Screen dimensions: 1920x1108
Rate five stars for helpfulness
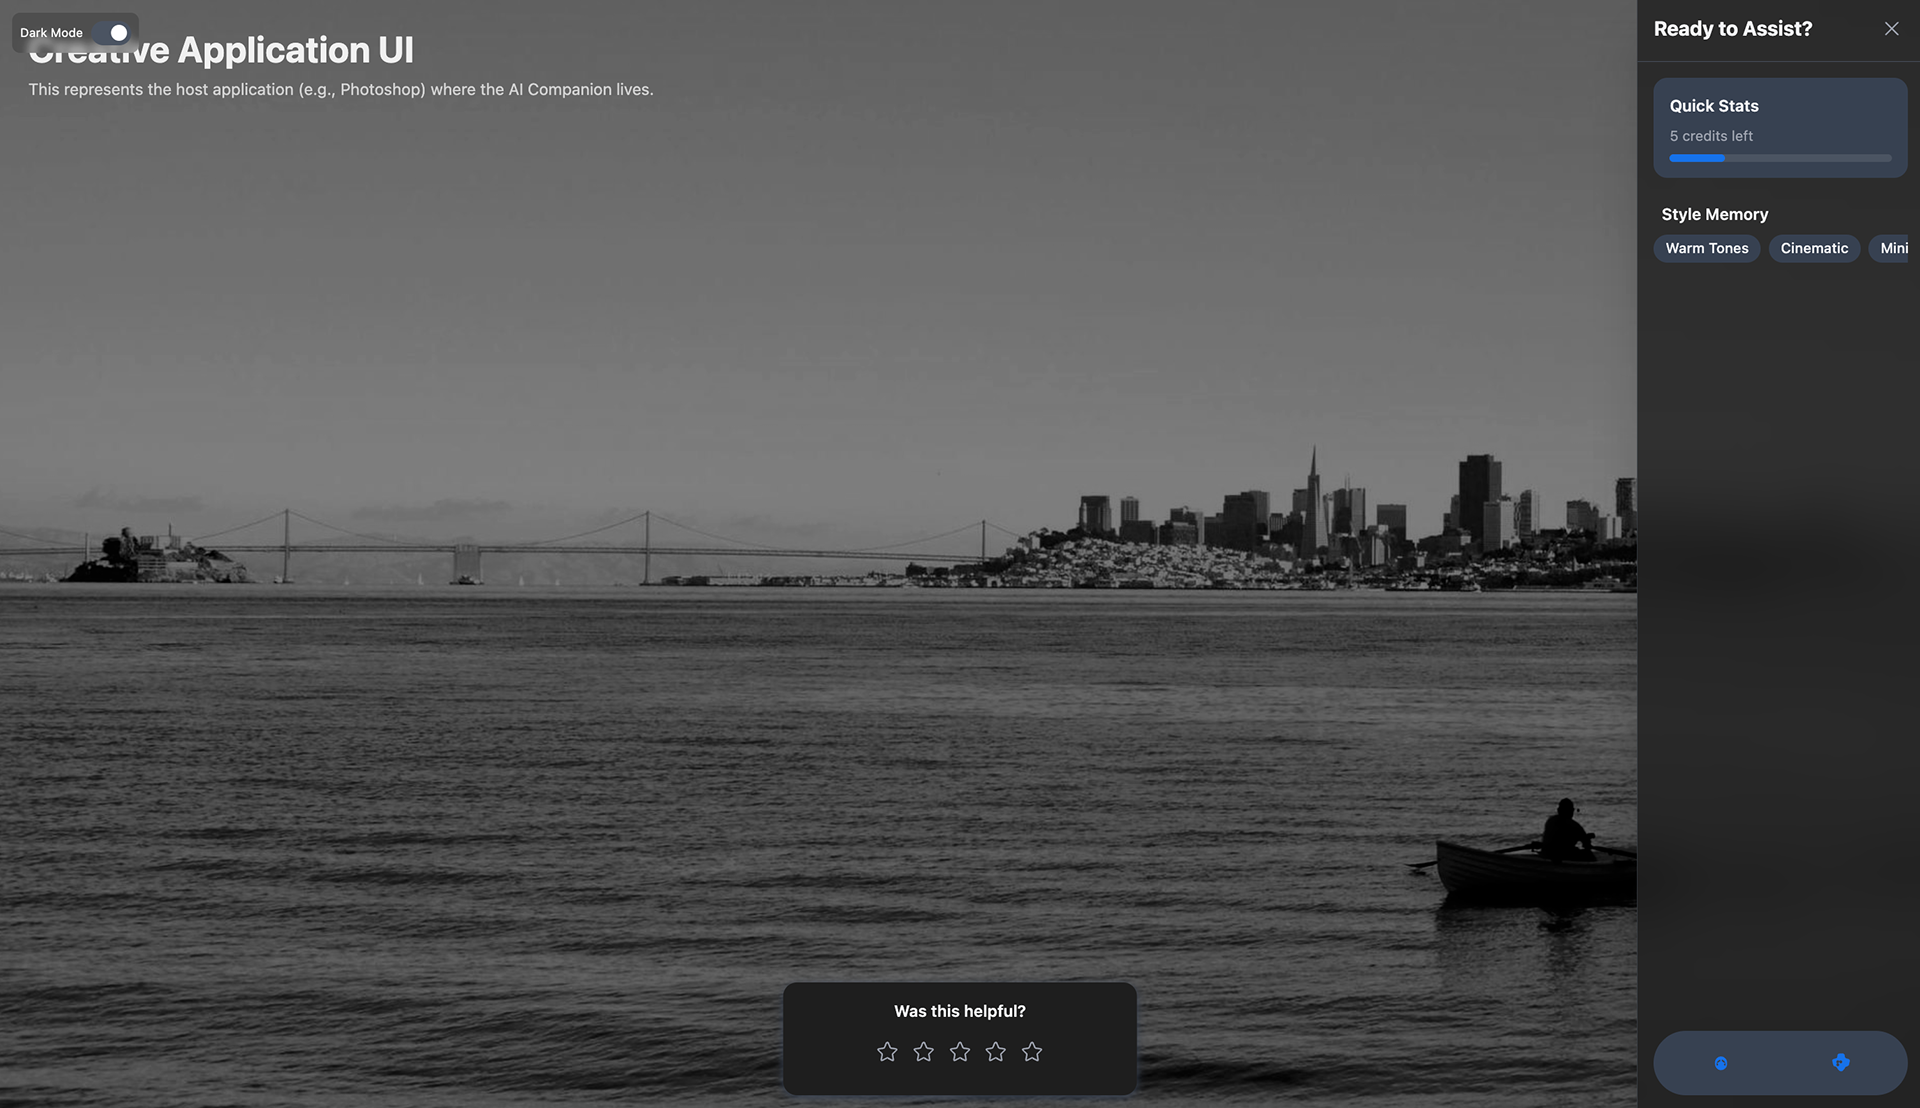(1032, 1052)
